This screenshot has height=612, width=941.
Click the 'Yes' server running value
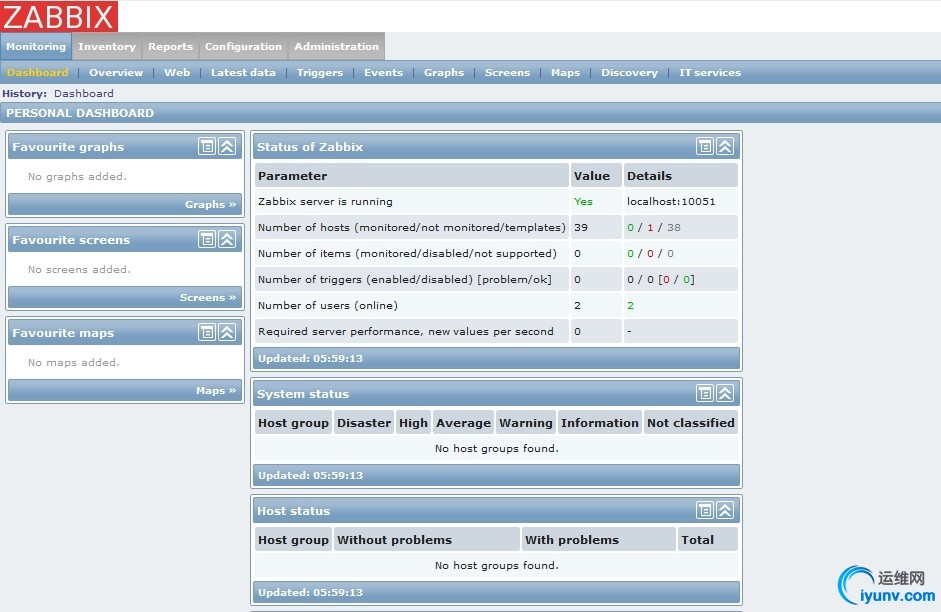pos(583,202)
